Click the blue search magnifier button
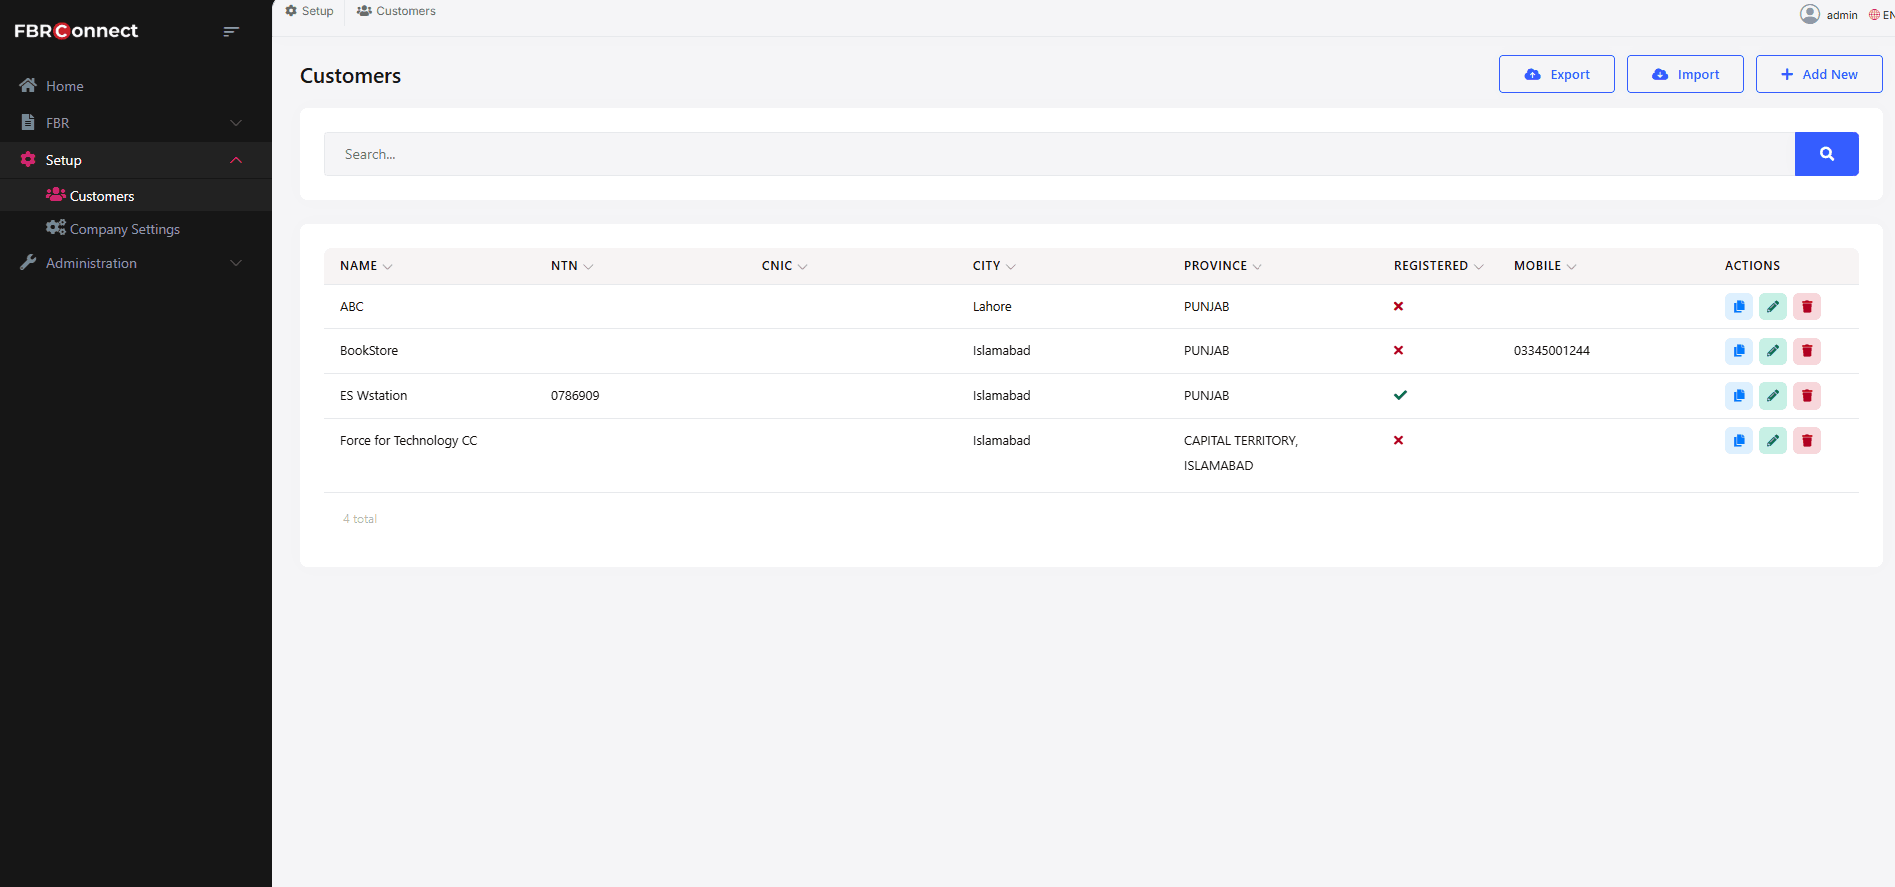Viewport: 1895px width, 887px height. tap(1827, 154)
